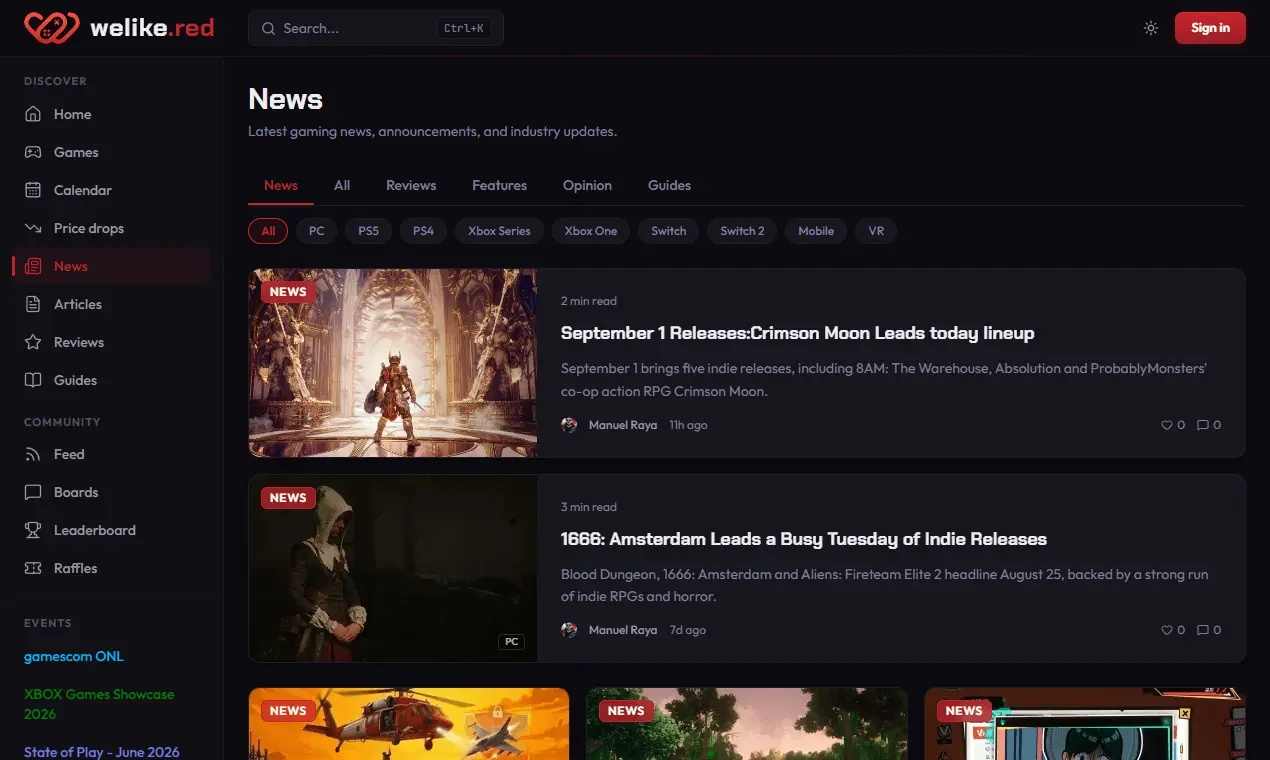
Task: Open comments on September 1 Releases article
Action: 1203,425
